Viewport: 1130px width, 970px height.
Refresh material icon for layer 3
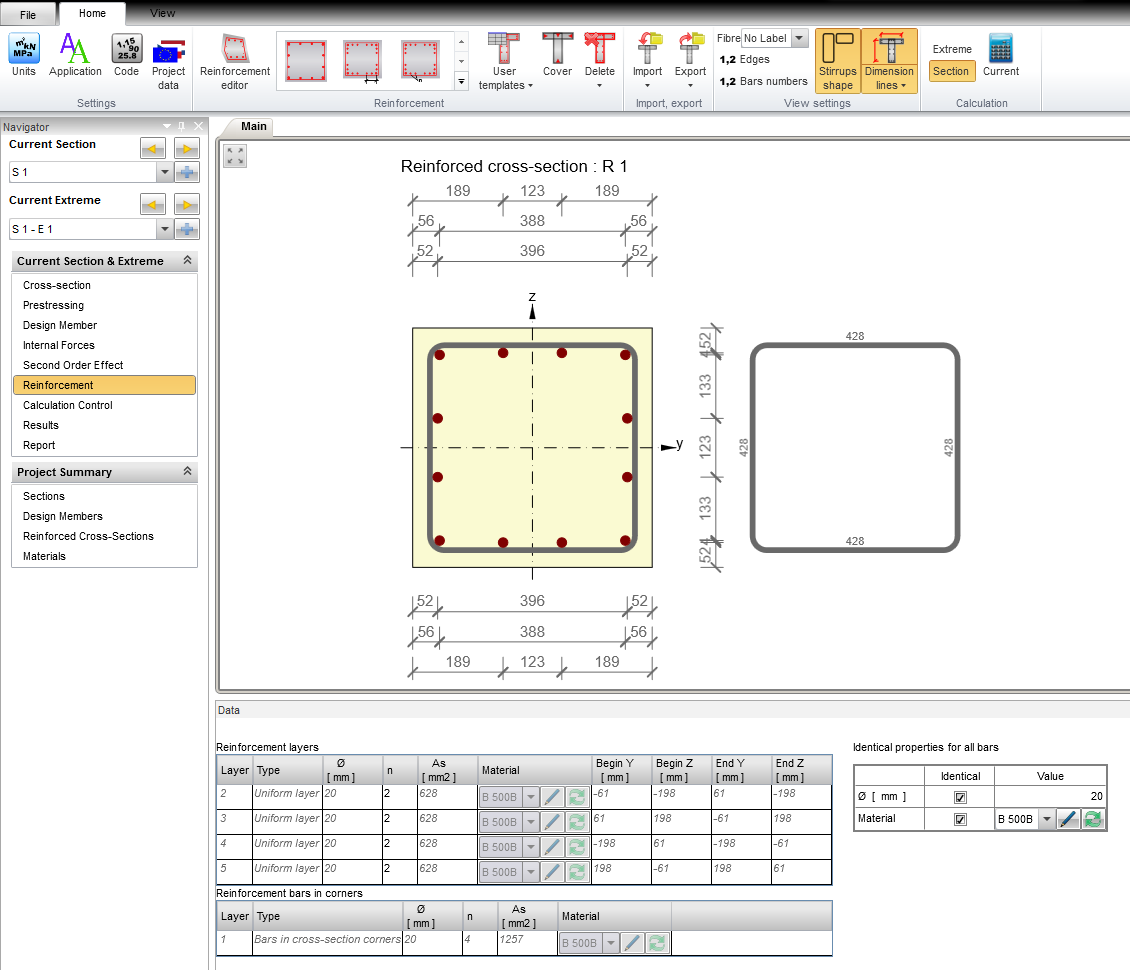[577, 822]
